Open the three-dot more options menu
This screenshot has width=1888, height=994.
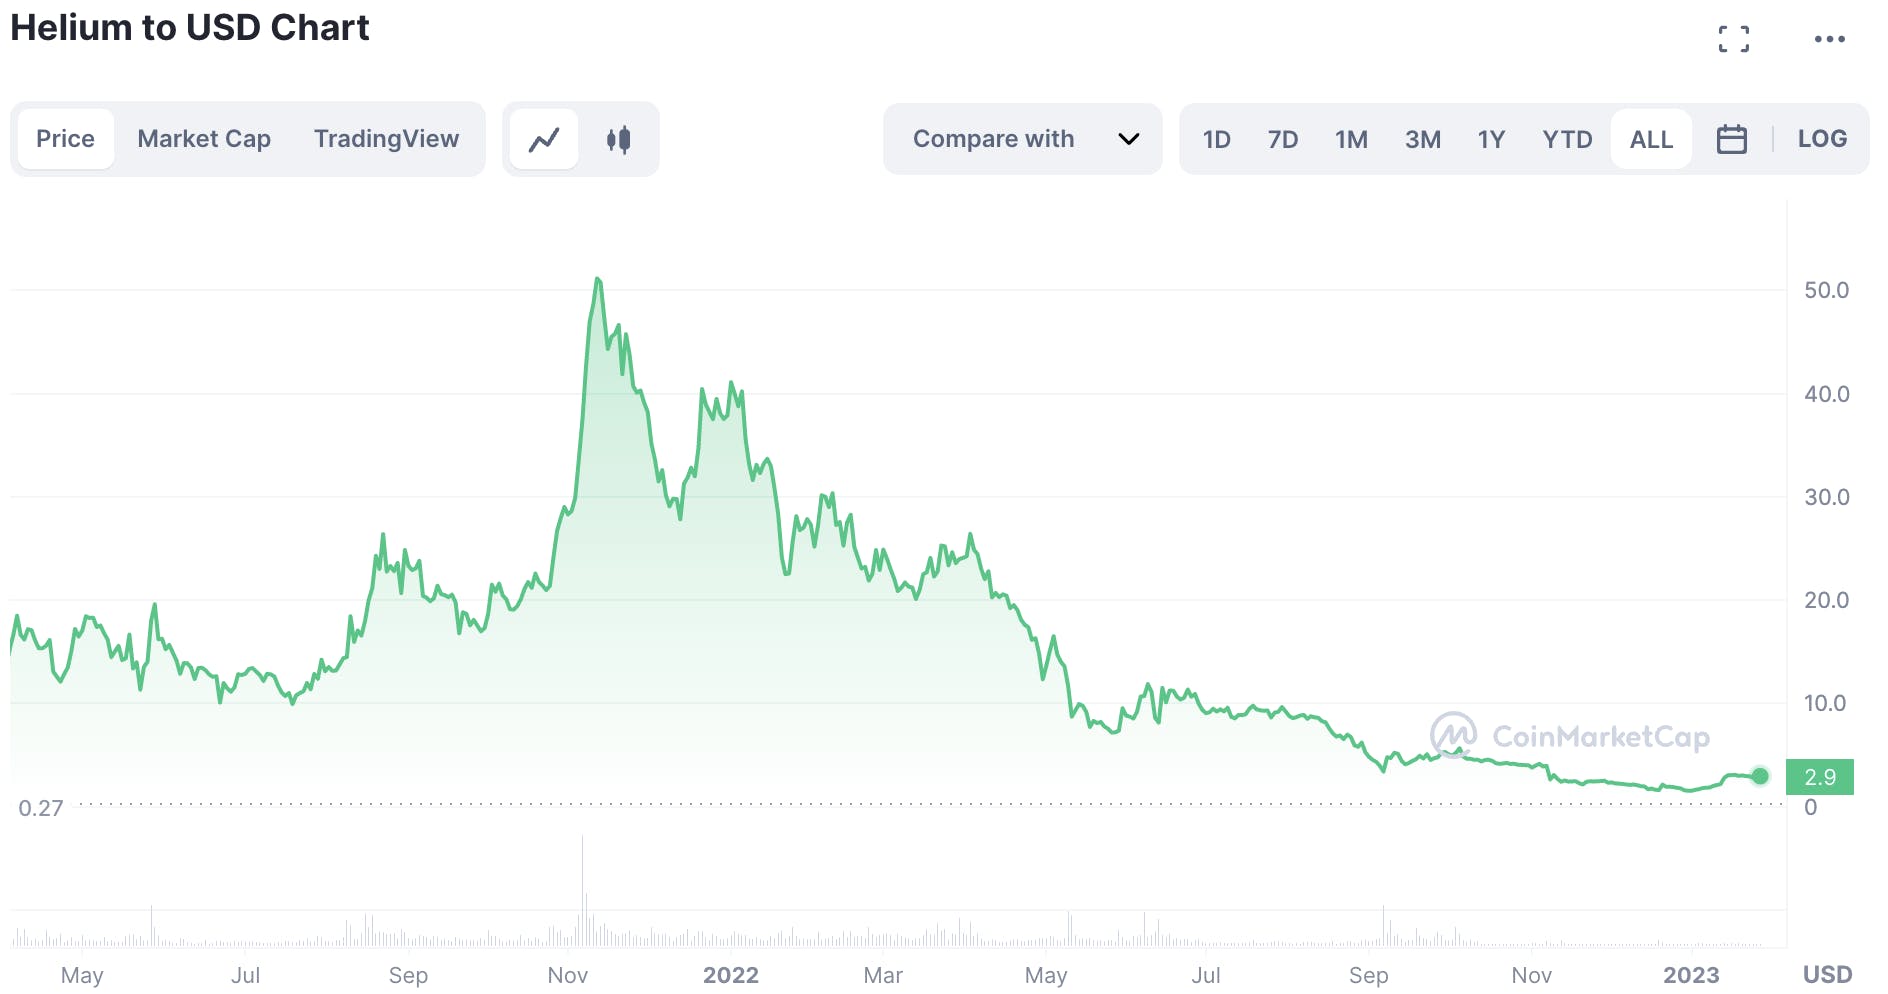coord(1829,39)
